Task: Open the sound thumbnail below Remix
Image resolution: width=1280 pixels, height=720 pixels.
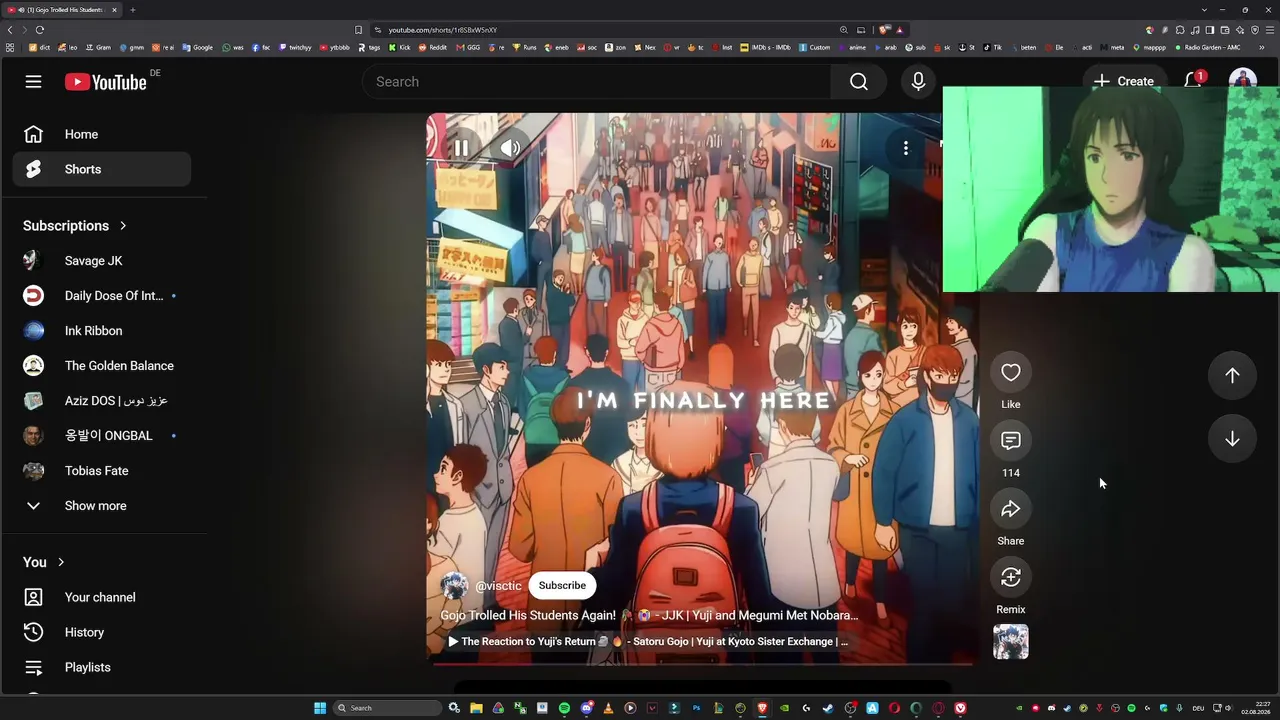Action: pos(1011,642)
